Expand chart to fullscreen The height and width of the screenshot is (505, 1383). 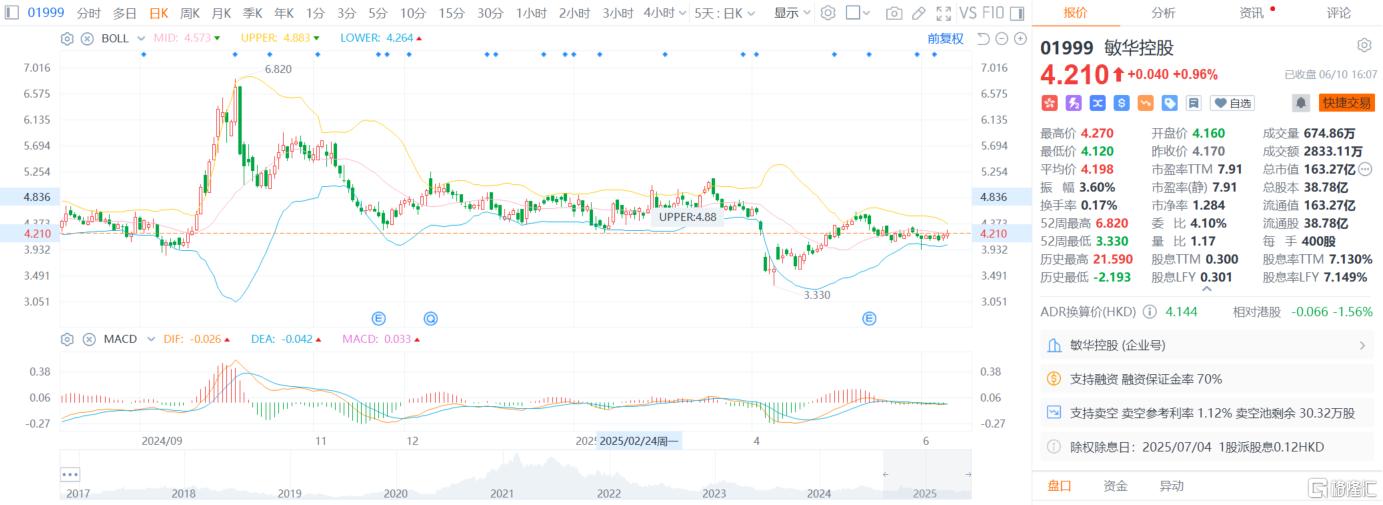coord(943,13)
